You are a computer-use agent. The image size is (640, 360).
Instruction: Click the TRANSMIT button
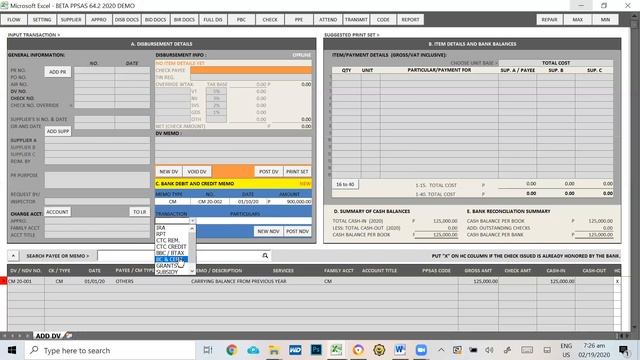[356, 20]
